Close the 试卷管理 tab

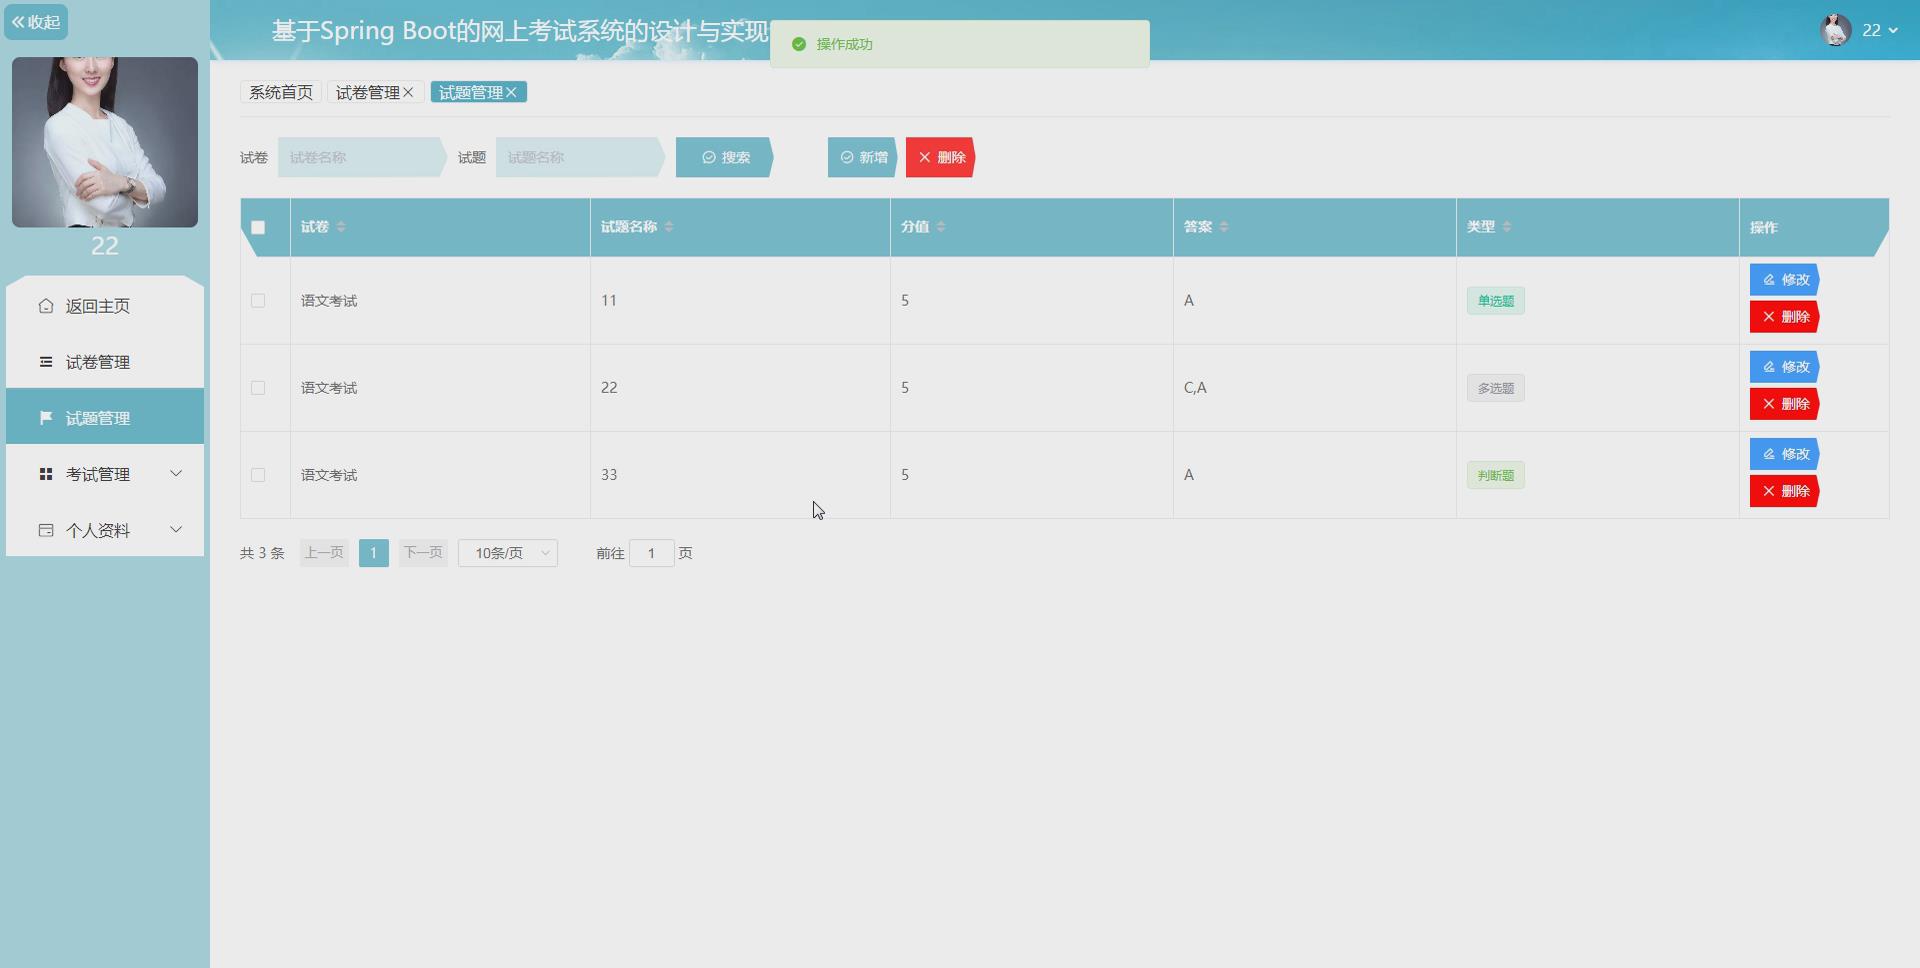click(408, 92)
